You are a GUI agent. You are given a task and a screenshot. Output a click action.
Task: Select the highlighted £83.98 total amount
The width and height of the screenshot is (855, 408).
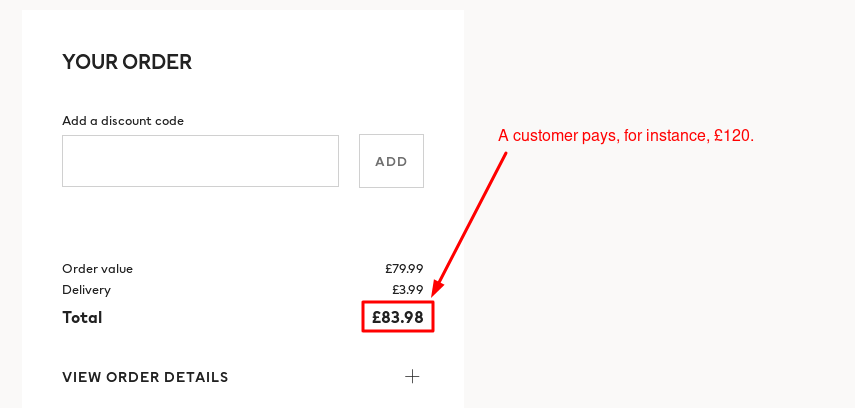(398, 317)
